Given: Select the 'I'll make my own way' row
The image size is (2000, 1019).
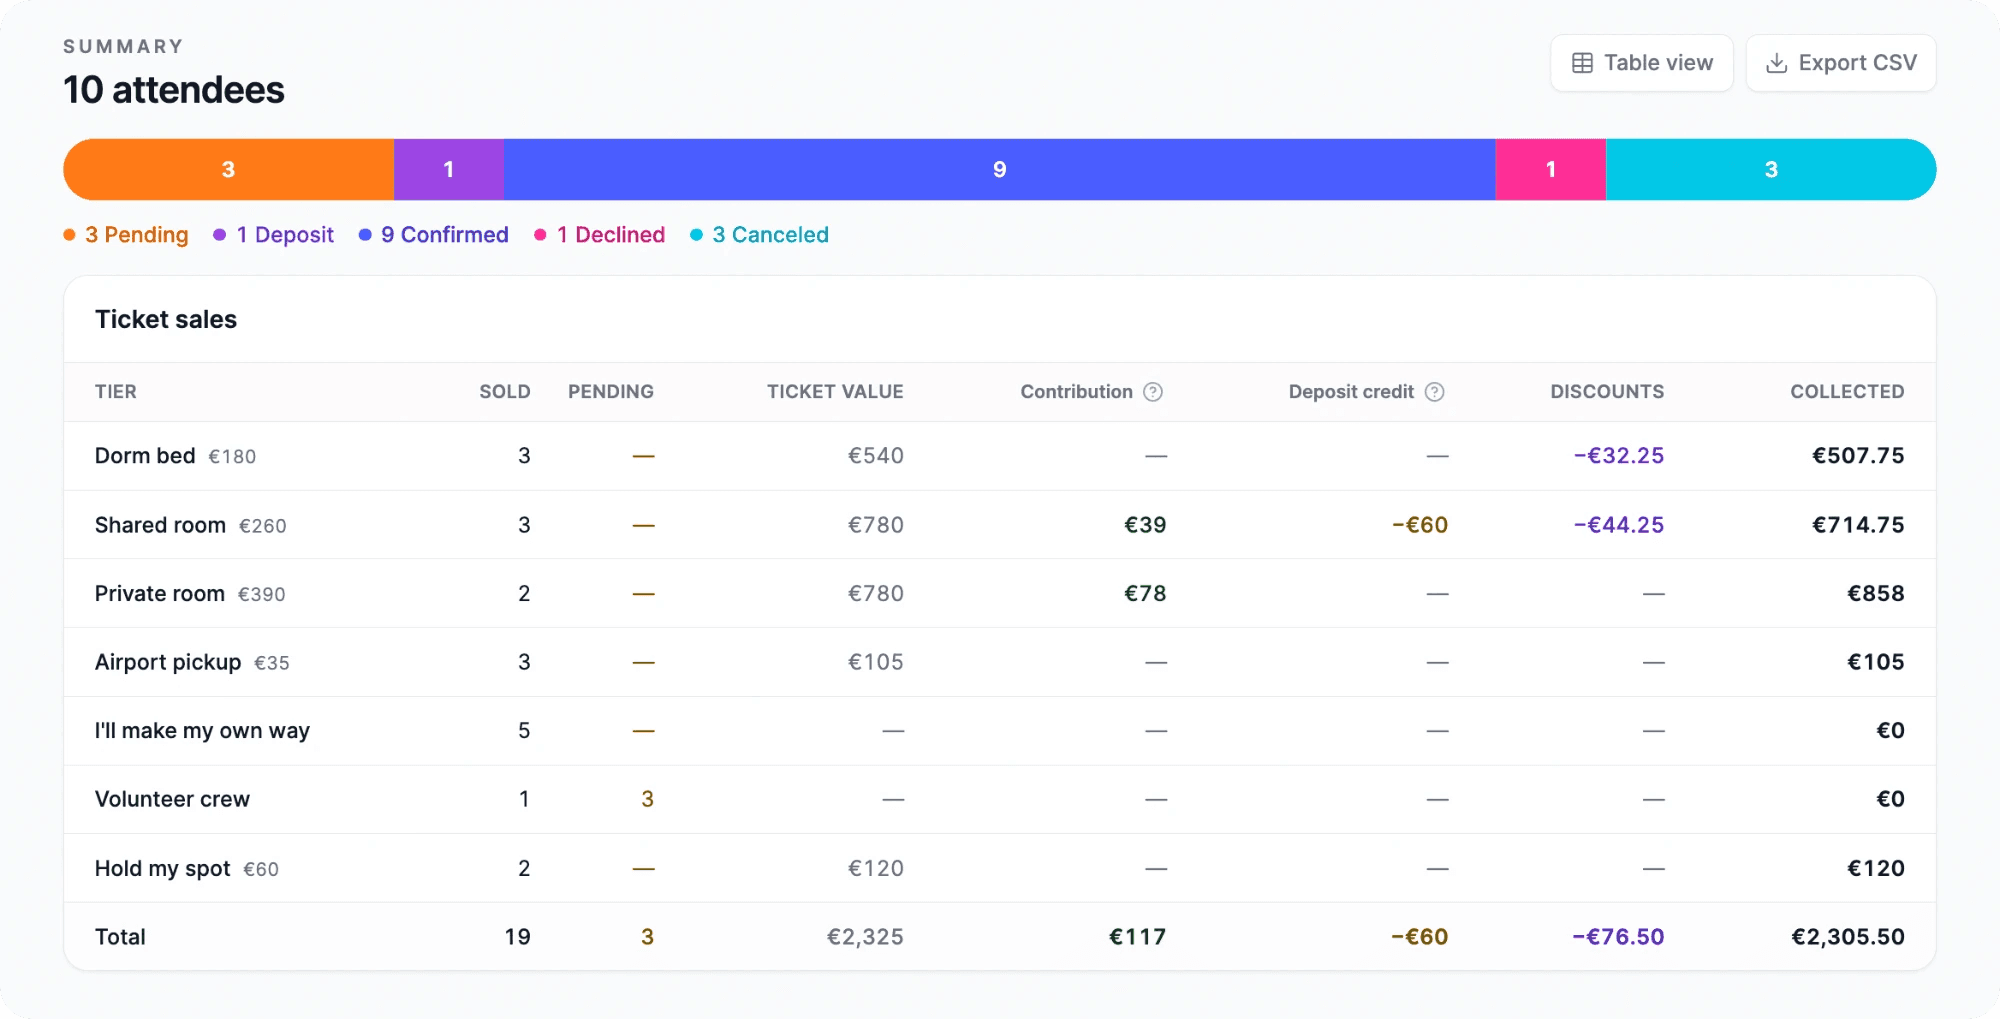Looking at the screenshot, I should (1000, 731).
